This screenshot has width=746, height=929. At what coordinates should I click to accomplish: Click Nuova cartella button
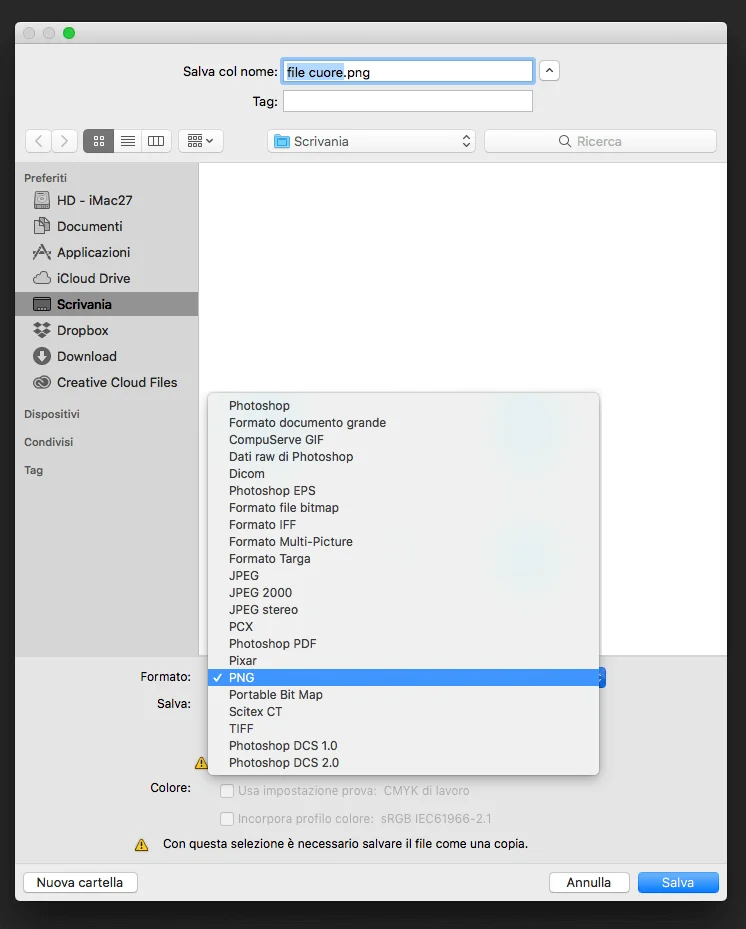click(x=80, y=882)
